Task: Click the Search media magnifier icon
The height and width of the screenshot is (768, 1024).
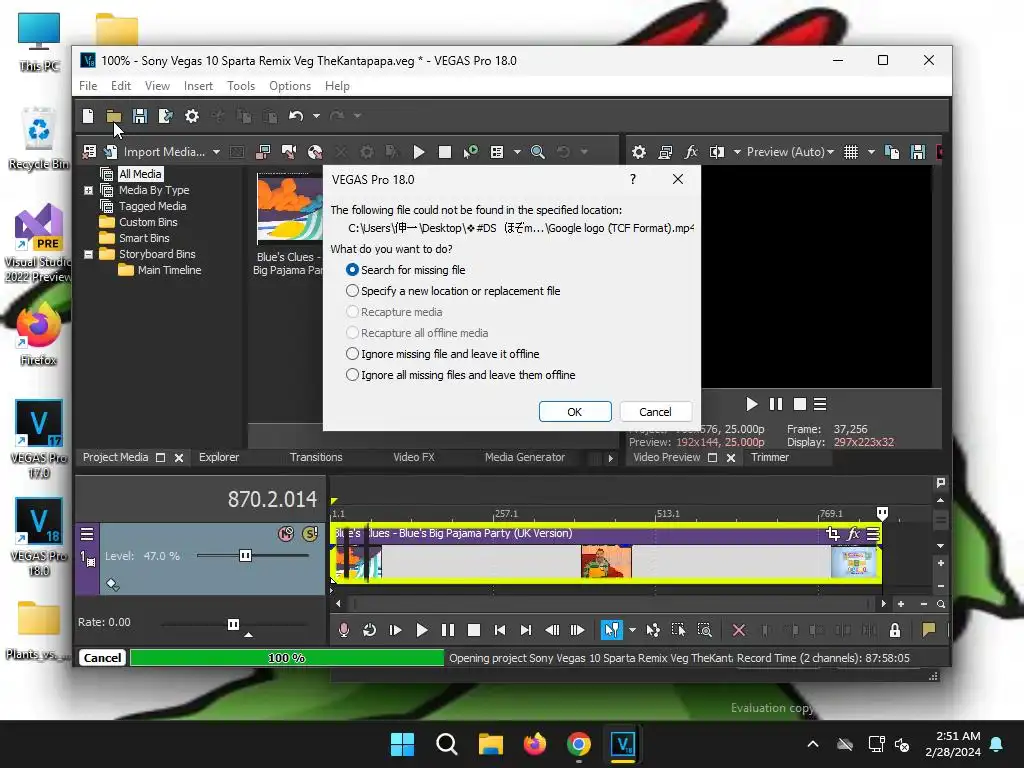Action: (537, 152)
